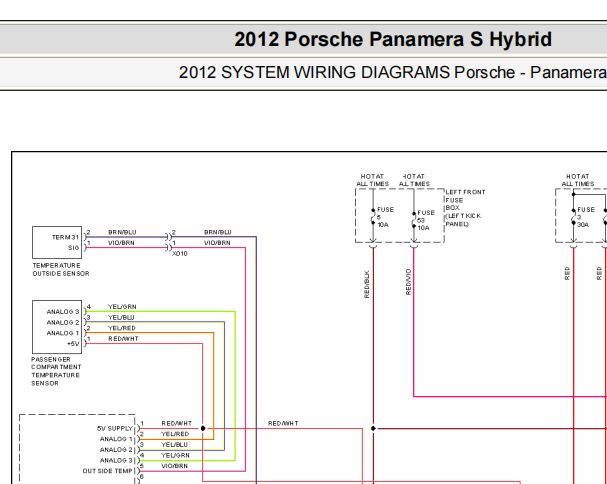Click the splice dot on the RED/WHT wire
Viewport: 607px width, 484px height.
(x=203, y=429)
